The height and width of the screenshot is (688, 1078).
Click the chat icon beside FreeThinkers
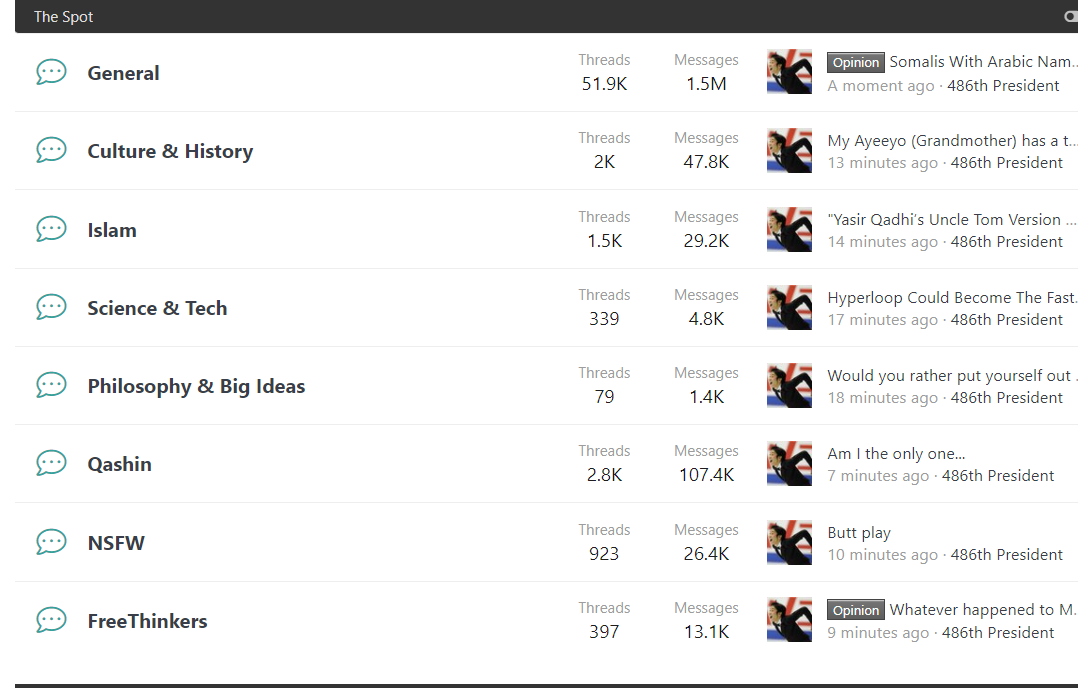(x=51, y=620)
